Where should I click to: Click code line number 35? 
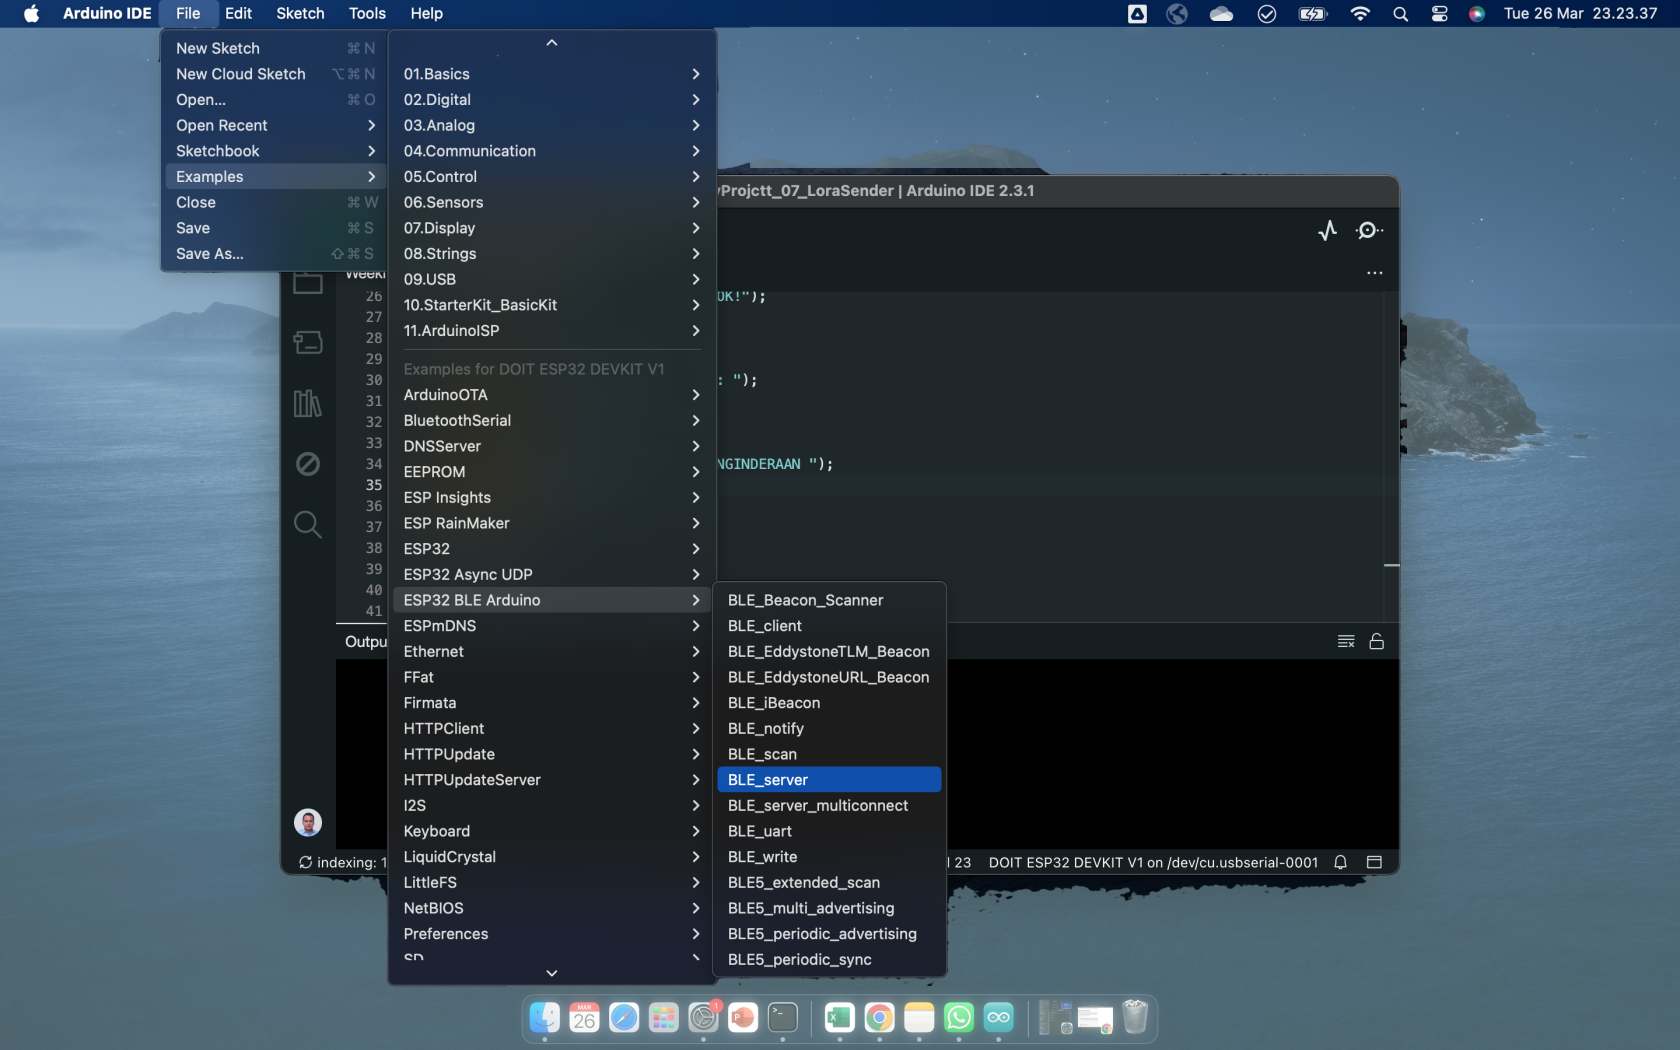coord(374,485)
